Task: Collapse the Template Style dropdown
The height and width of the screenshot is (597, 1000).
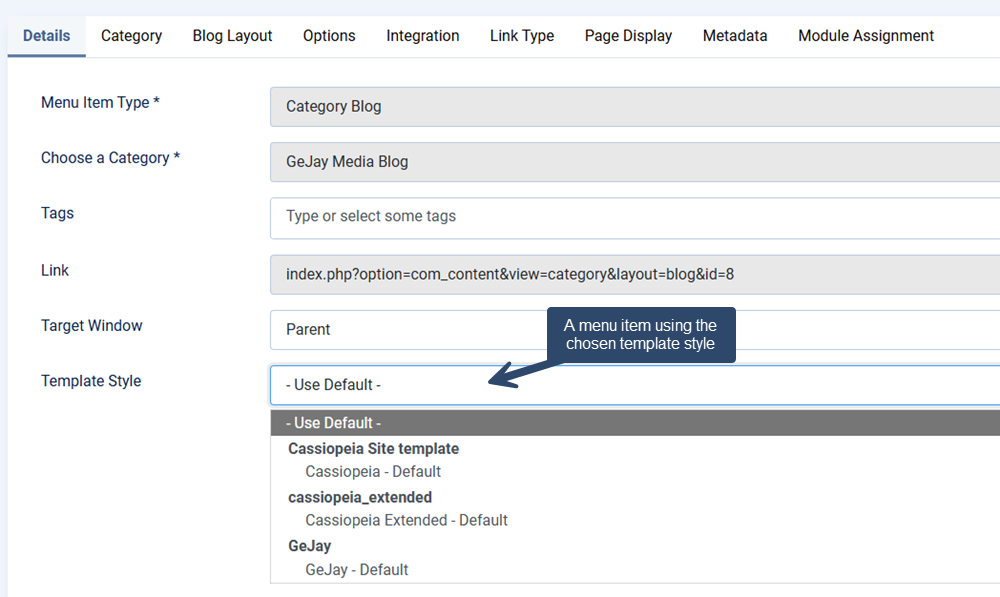Action: pos(635,385)
